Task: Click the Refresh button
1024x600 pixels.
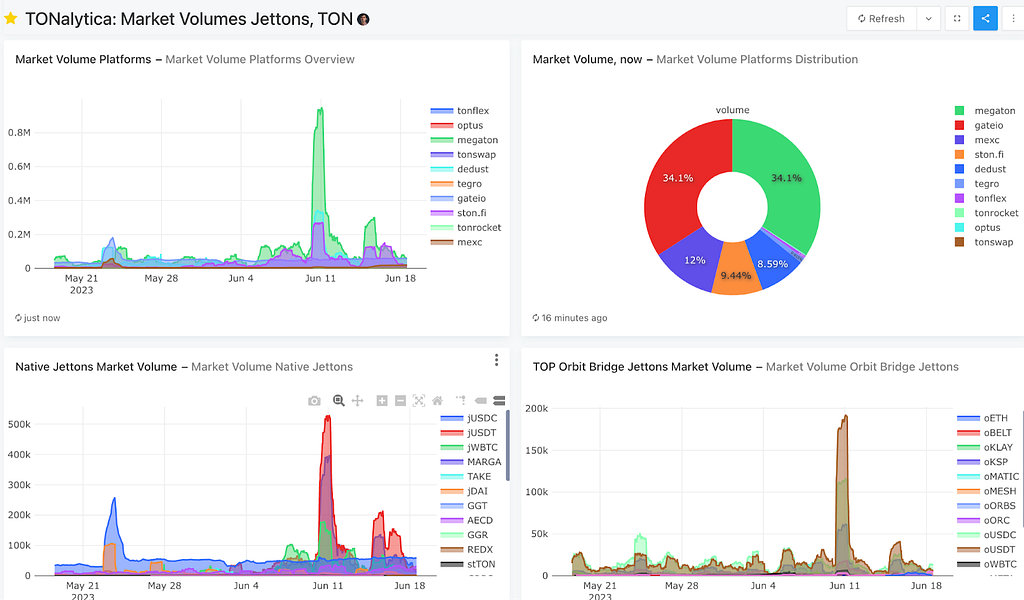Action: (882, 18)
